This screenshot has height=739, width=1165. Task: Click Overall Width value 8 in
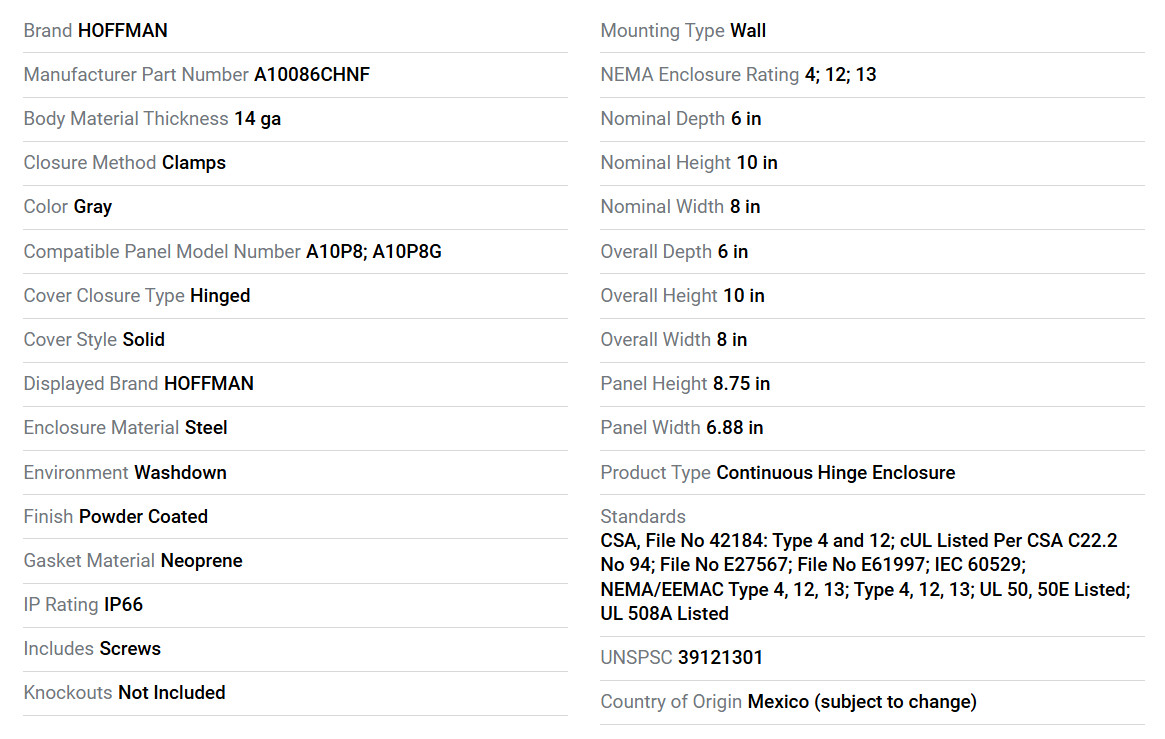732,339
